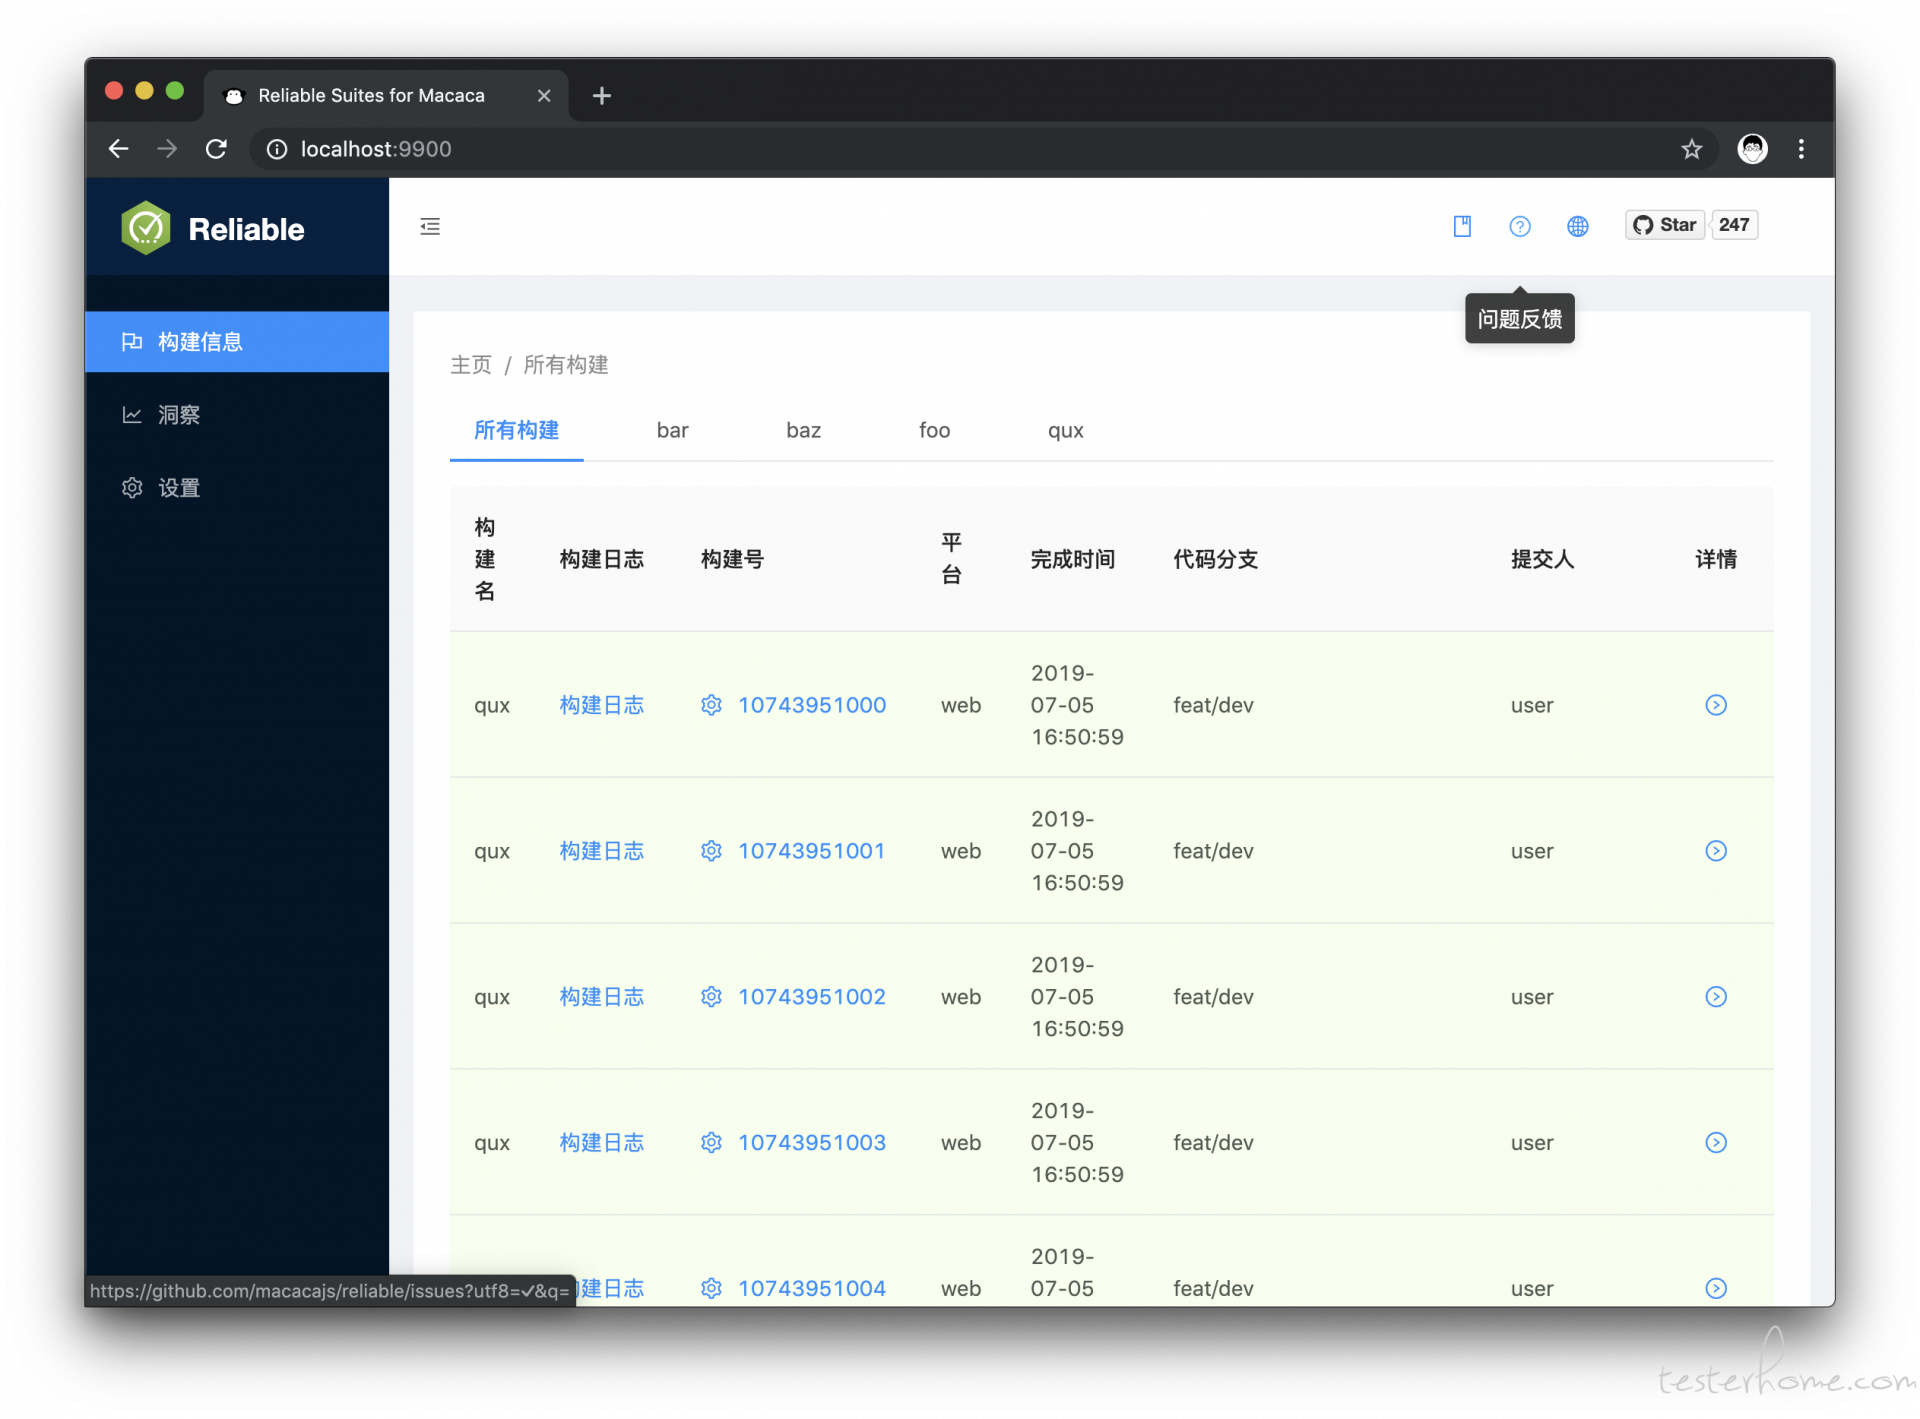Click the question mark feedback icon
Viewport: 1920px width, 1419px height.
(x=1519, y=226)
